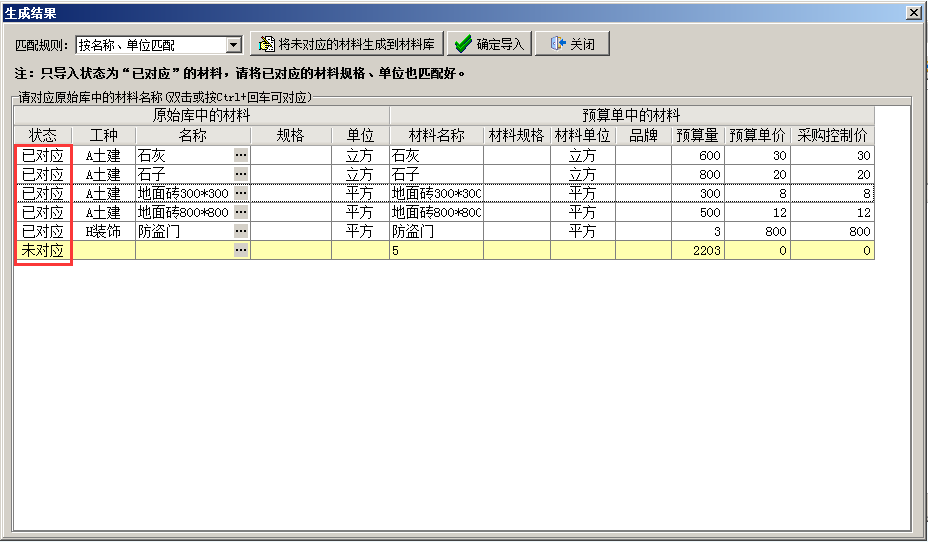Open the 匹配规则 dropdown arrow
Viewport: 928px width, 542px height.
click(234, 45)
